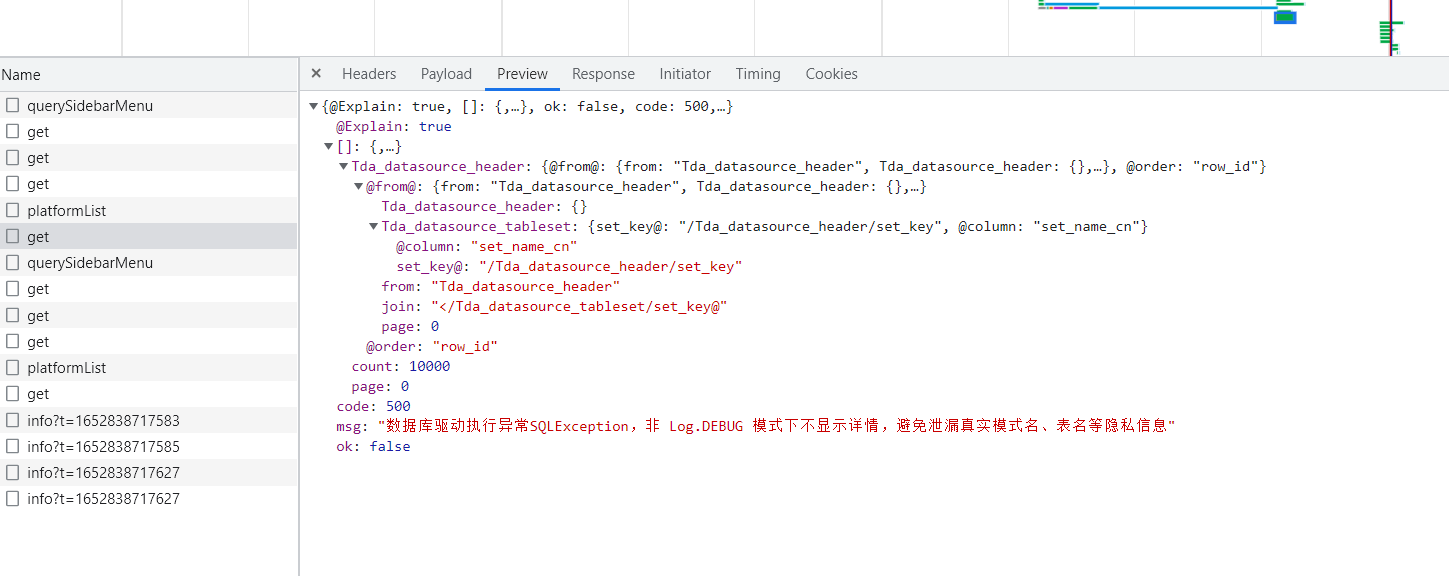
Task: Collapse the @from@ node
Action: 359,187
